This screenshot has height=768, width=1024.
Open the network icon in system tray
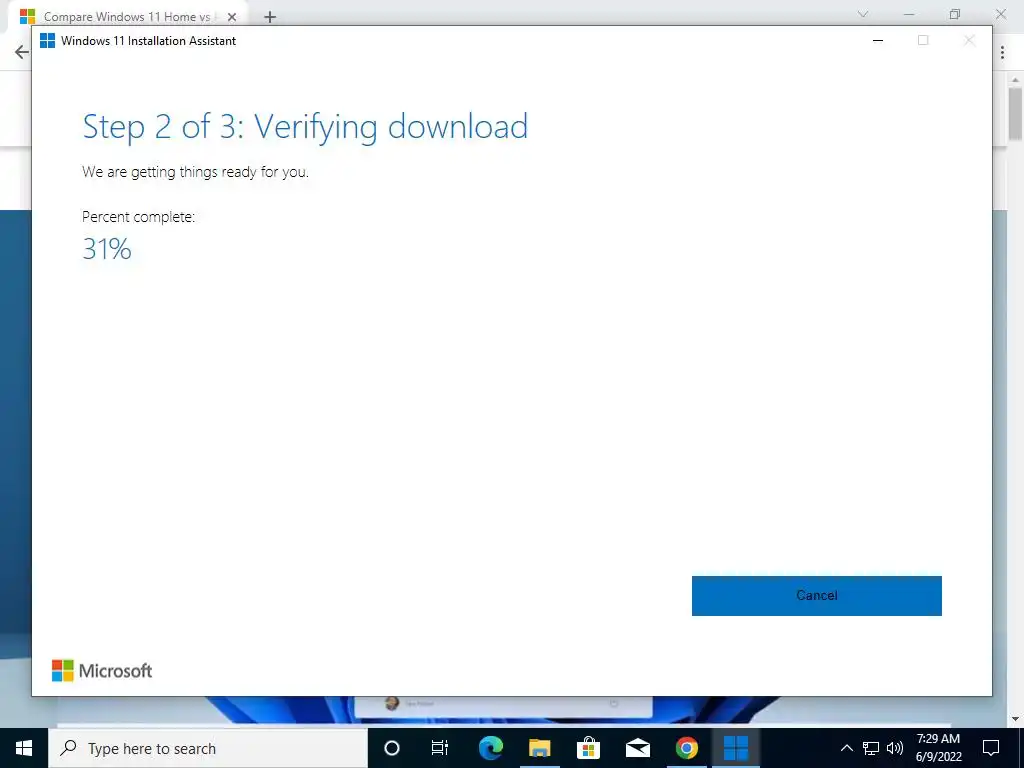871,748
